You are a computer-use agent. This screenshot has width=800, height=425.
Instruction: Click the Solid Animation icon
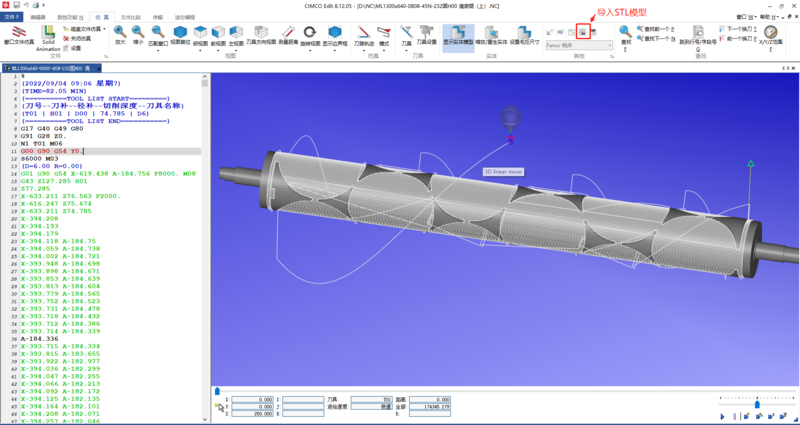click(49, 37)
